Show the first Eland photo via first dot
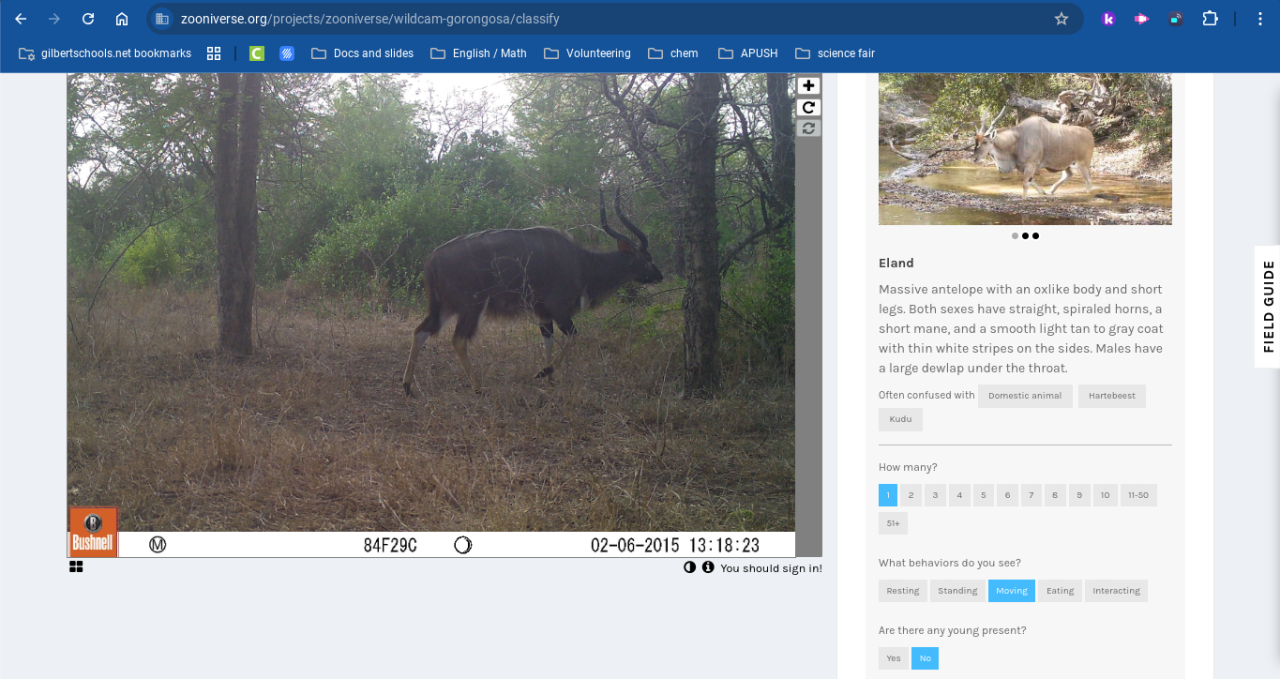1280x679 pixels. pyautogui.click(x=1015, y=236)
